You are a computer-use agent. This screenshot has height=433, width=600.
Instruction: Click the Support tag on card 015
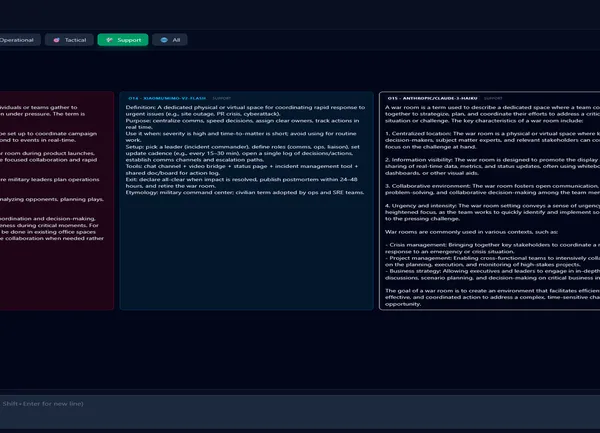pos(493,99)
